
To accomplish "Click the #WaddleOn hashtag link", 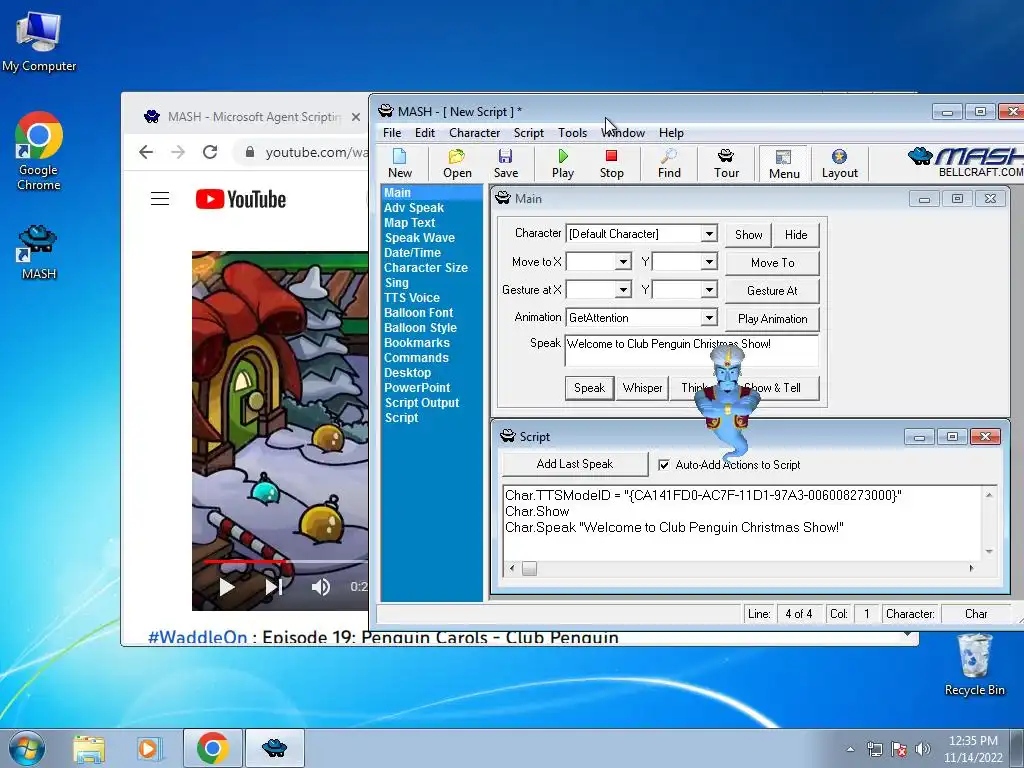I will click(197, 637).
